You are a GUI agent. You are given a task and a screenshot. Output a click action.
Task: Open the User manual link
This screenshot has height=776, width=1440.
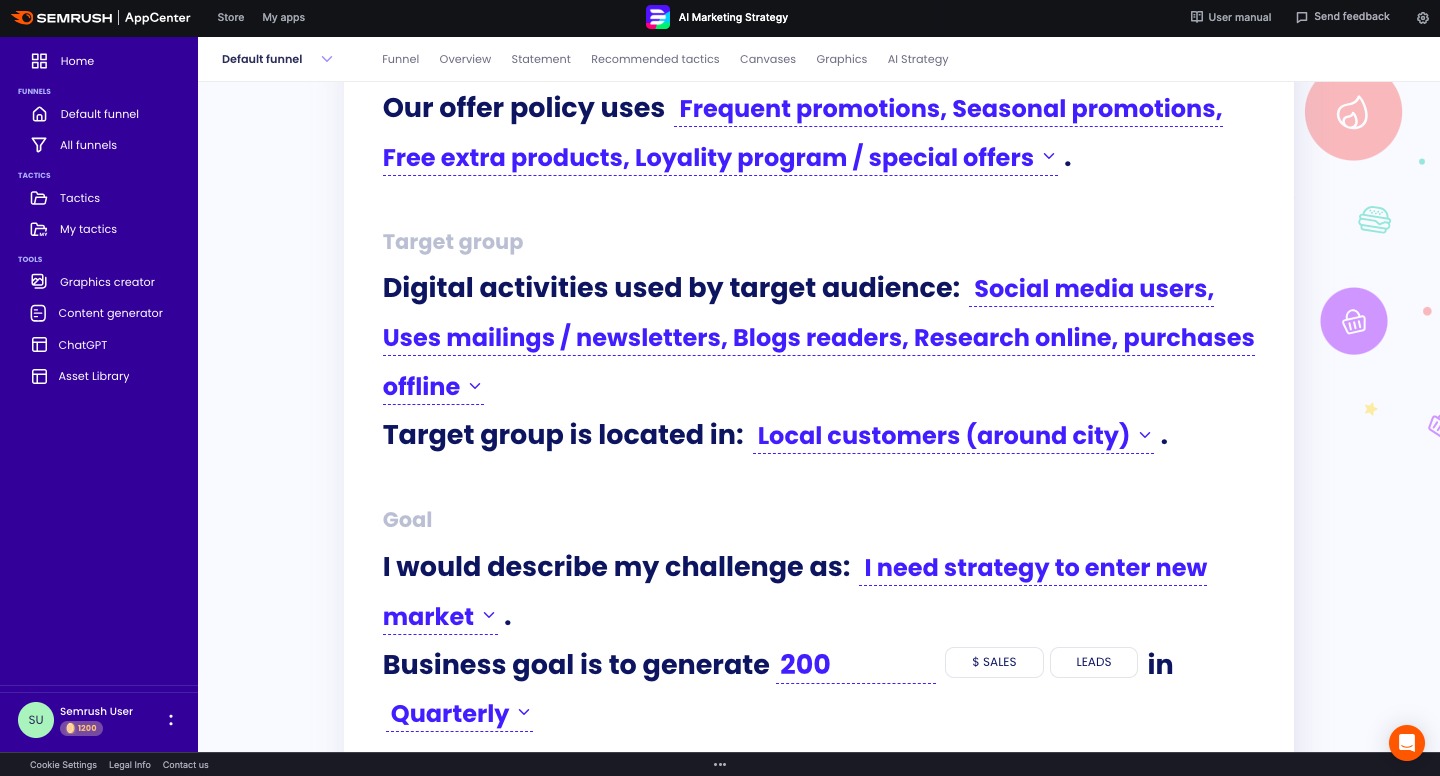click(1231, 17)
